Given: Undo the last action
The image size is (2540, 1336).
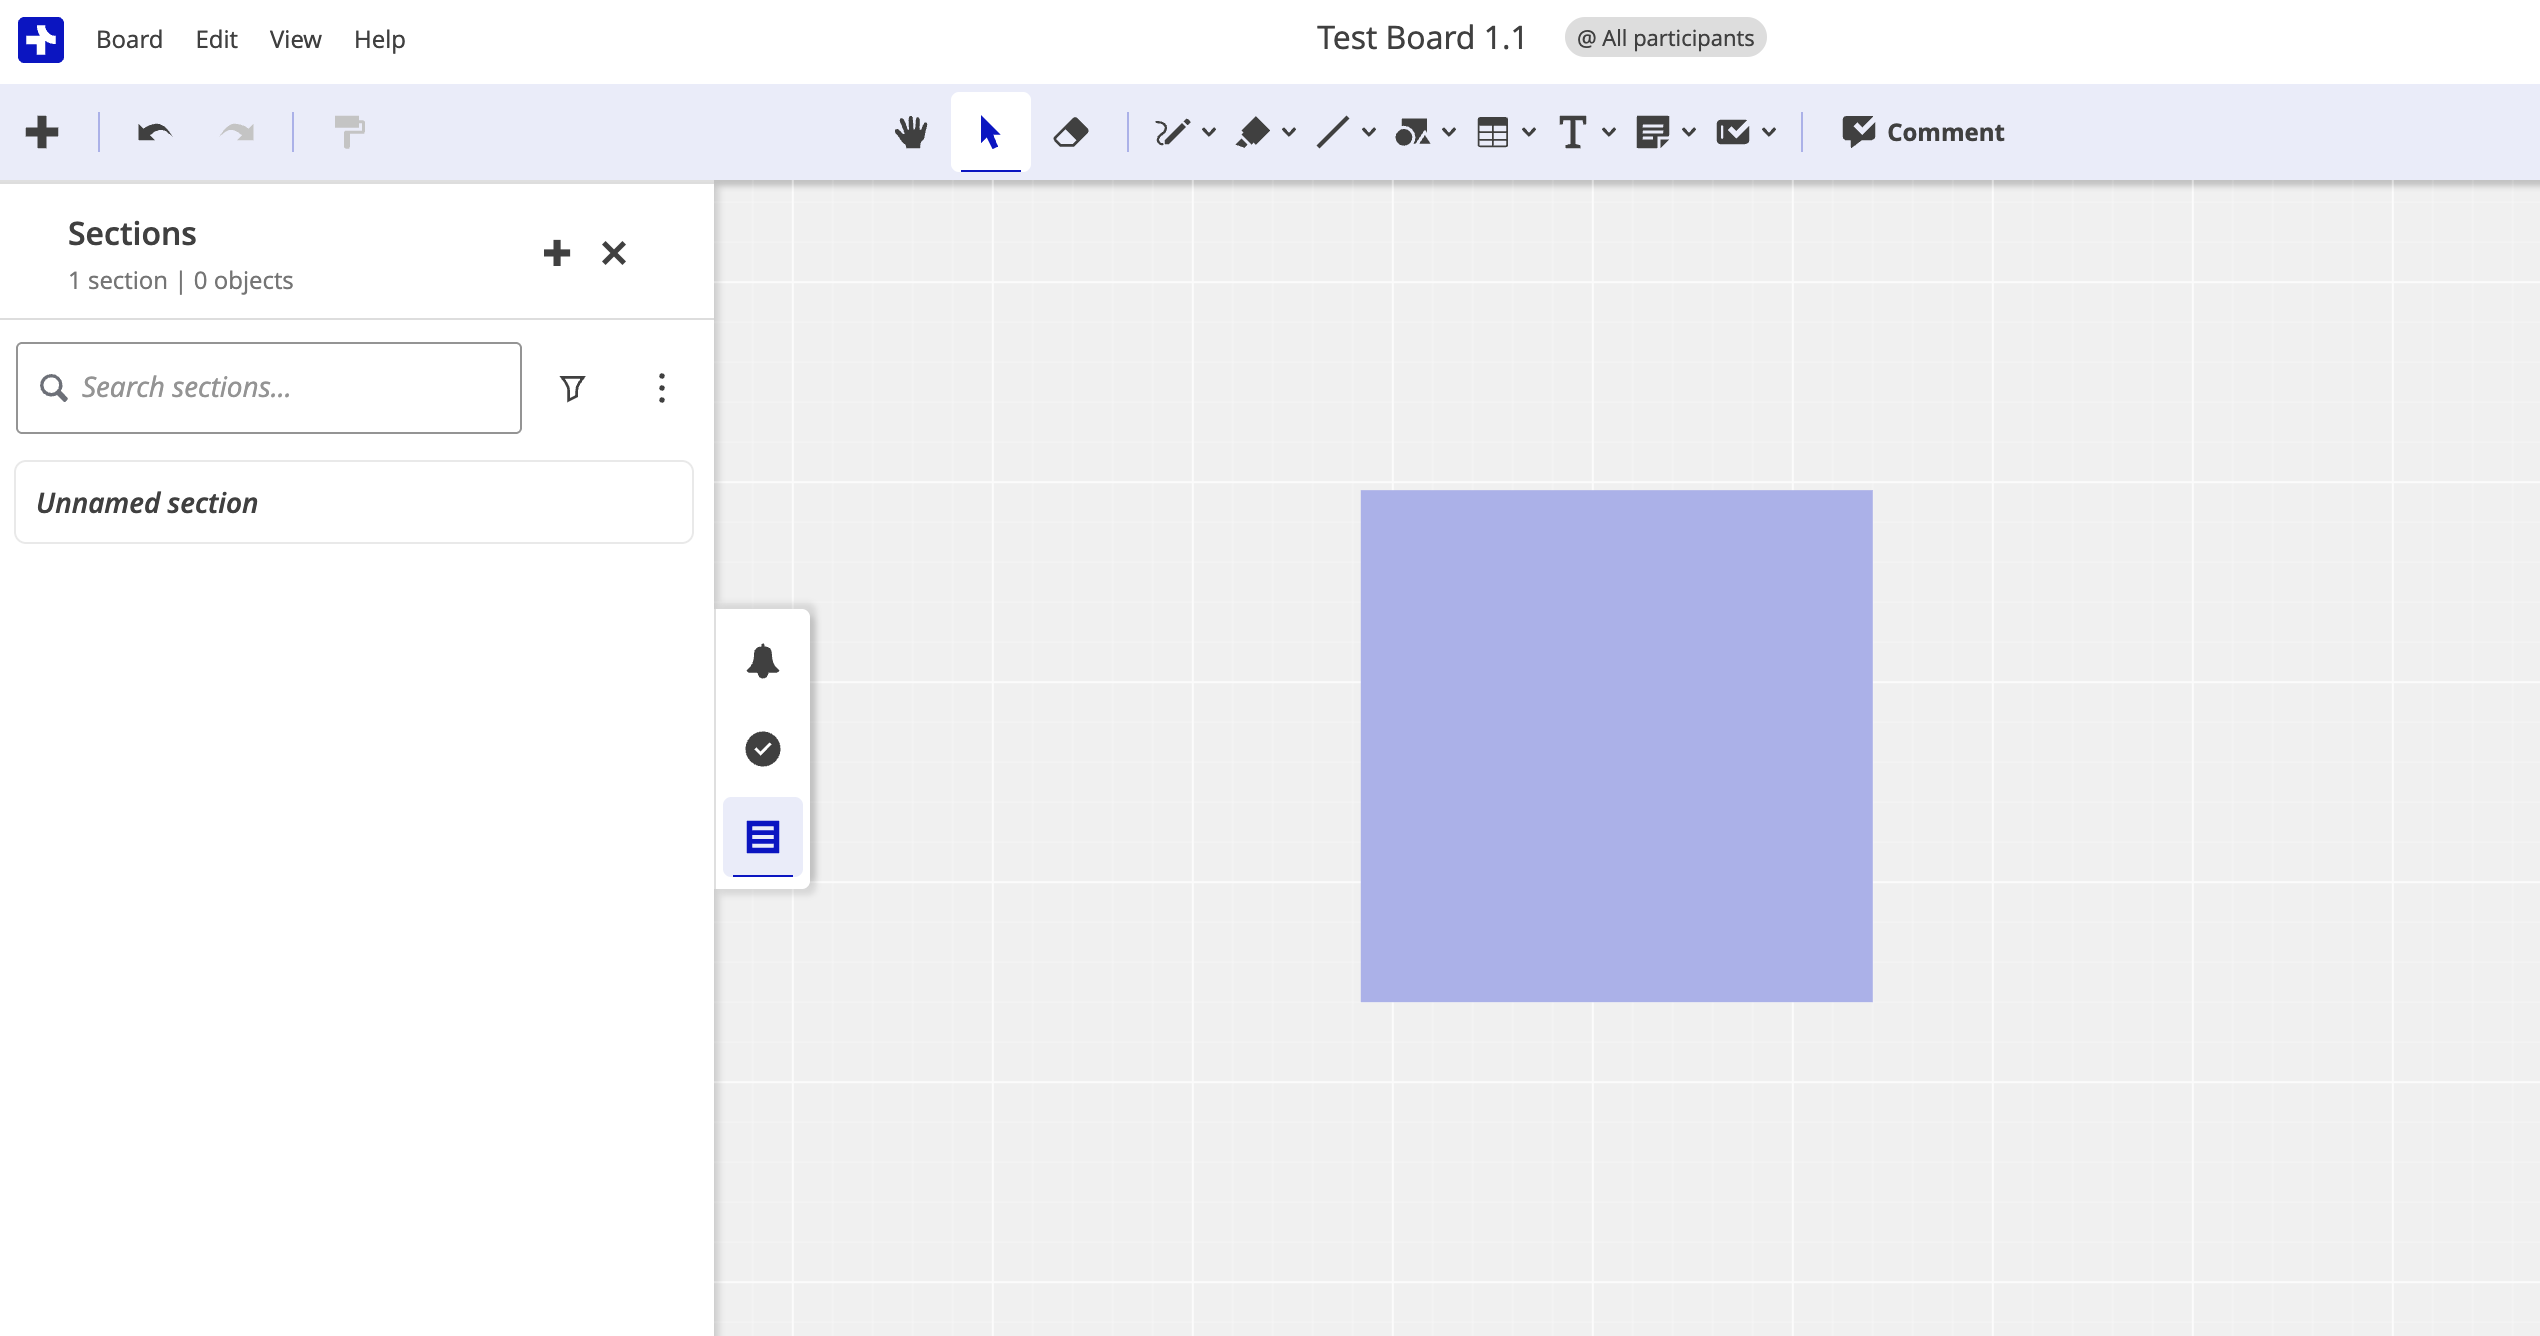Looking at the screenshot, I should pyautogui.click(x=154, y=132).
